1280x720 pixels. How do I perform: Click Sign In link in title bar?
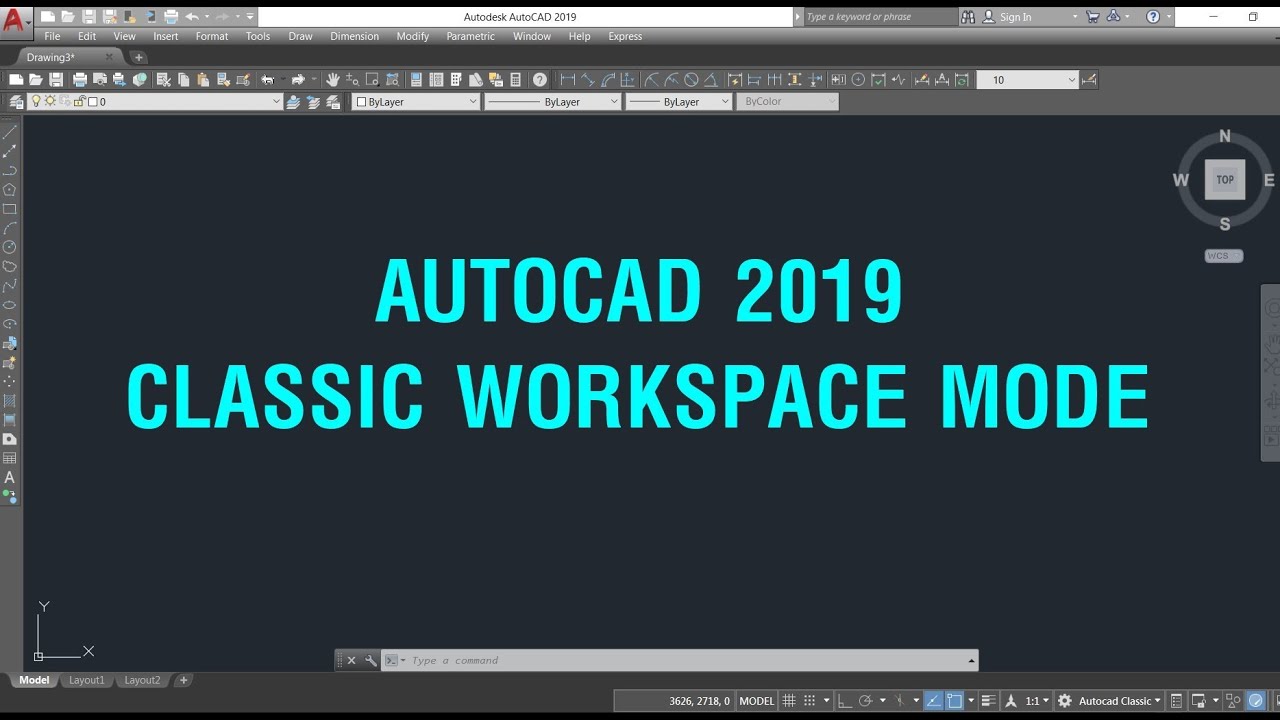(x=1015, y=17)
